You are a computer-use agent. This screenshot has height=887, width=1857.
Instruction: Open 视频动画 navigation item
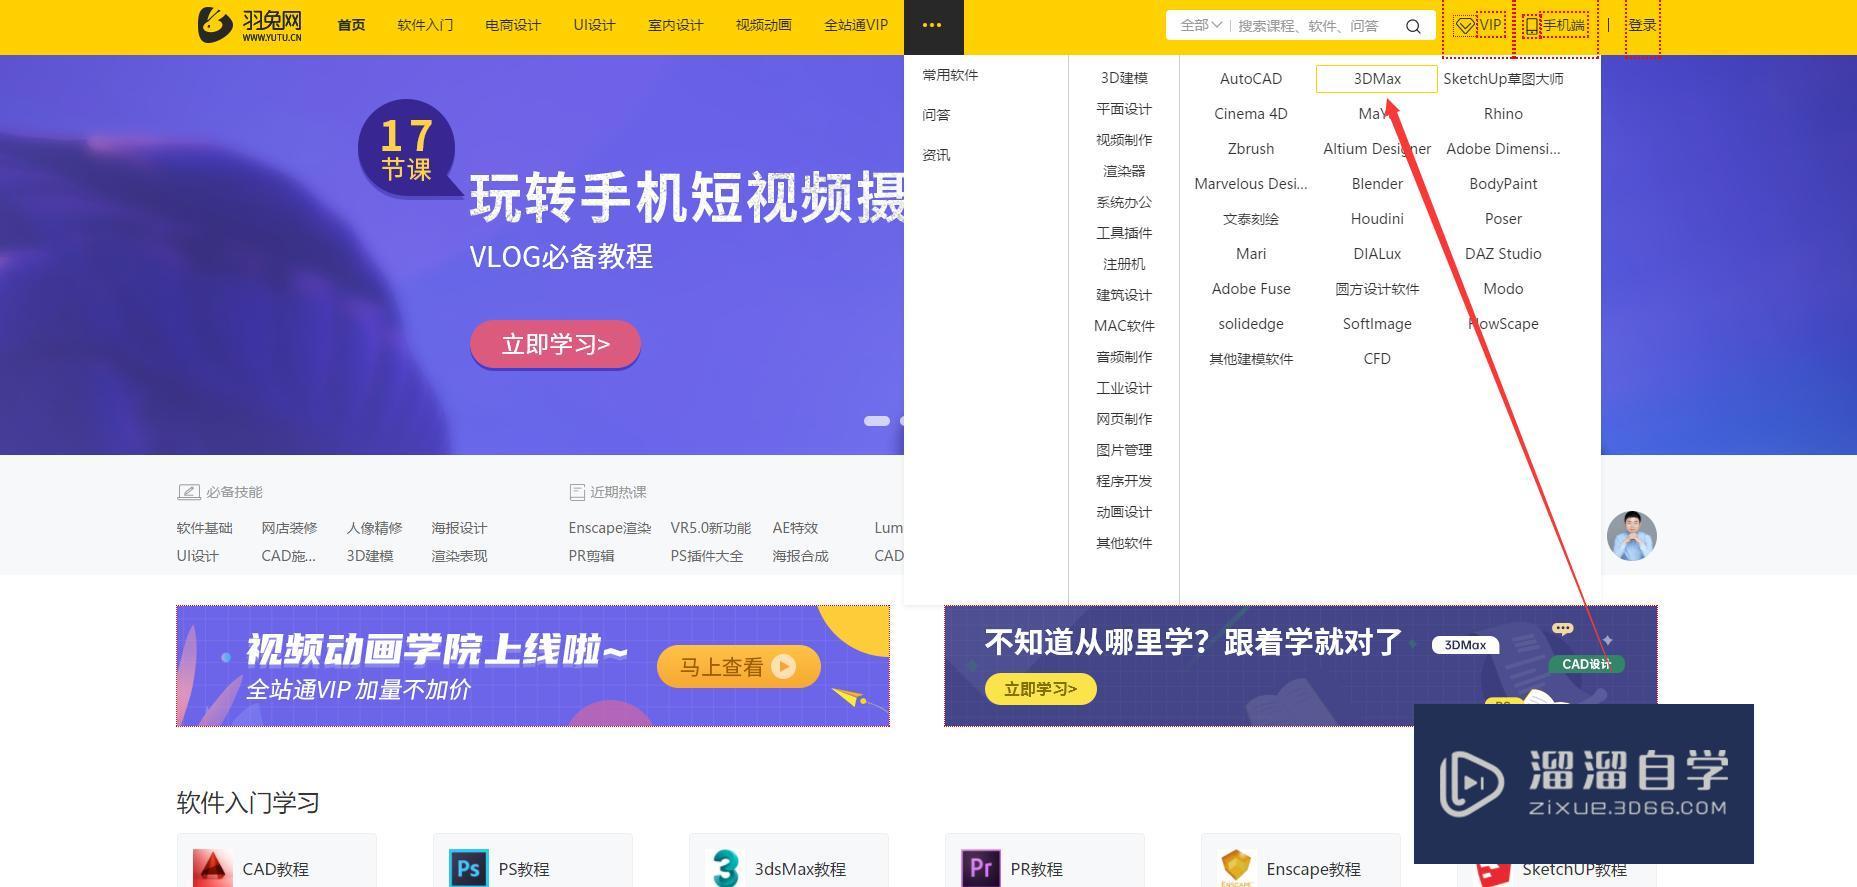763,25
